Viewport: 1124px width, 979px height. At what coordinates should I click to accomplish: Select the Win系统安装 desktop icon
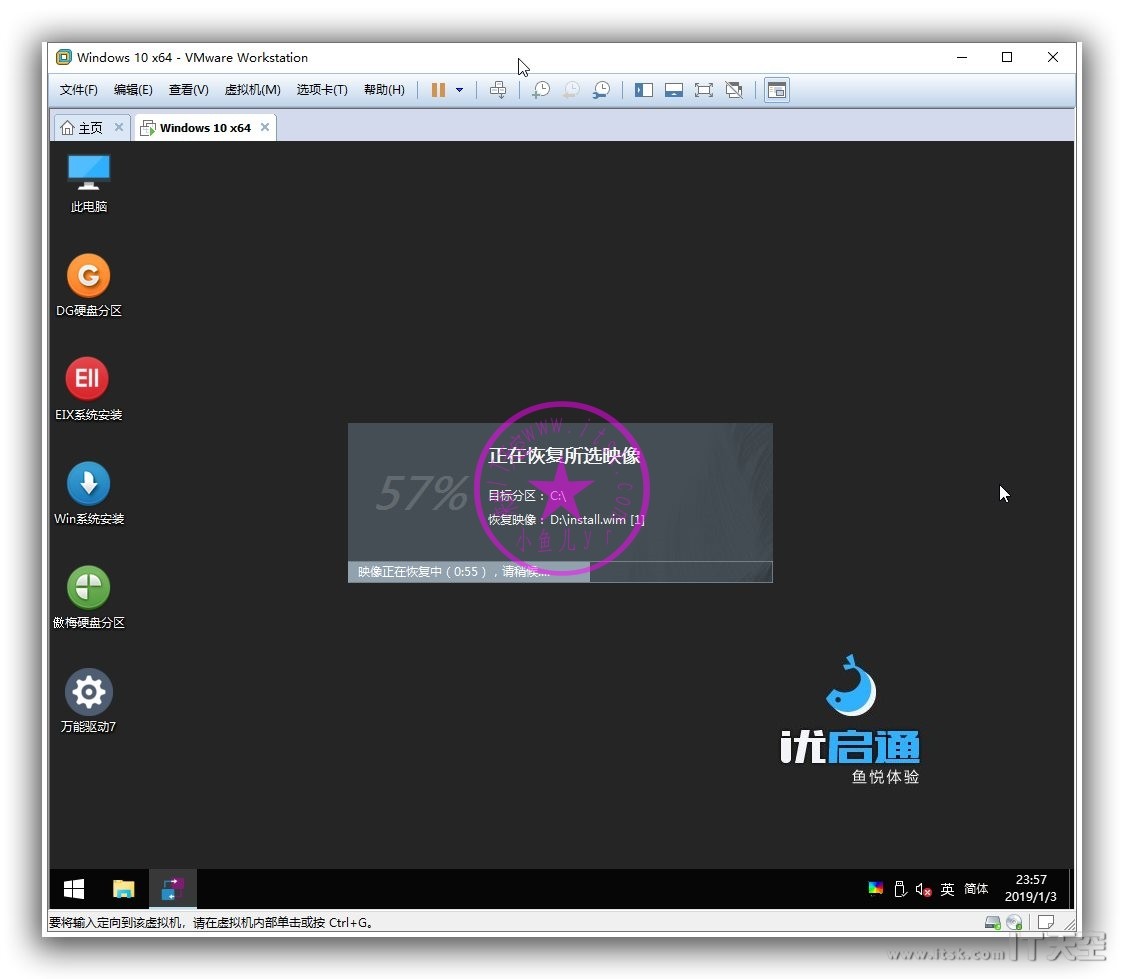pos(89,493)
